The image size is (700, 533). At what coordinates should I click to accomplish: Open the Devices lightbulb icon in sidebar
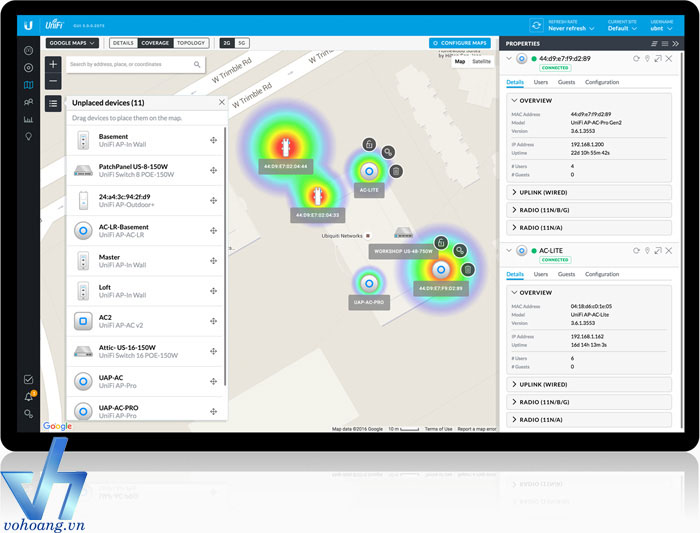click(x=29, y=137)
